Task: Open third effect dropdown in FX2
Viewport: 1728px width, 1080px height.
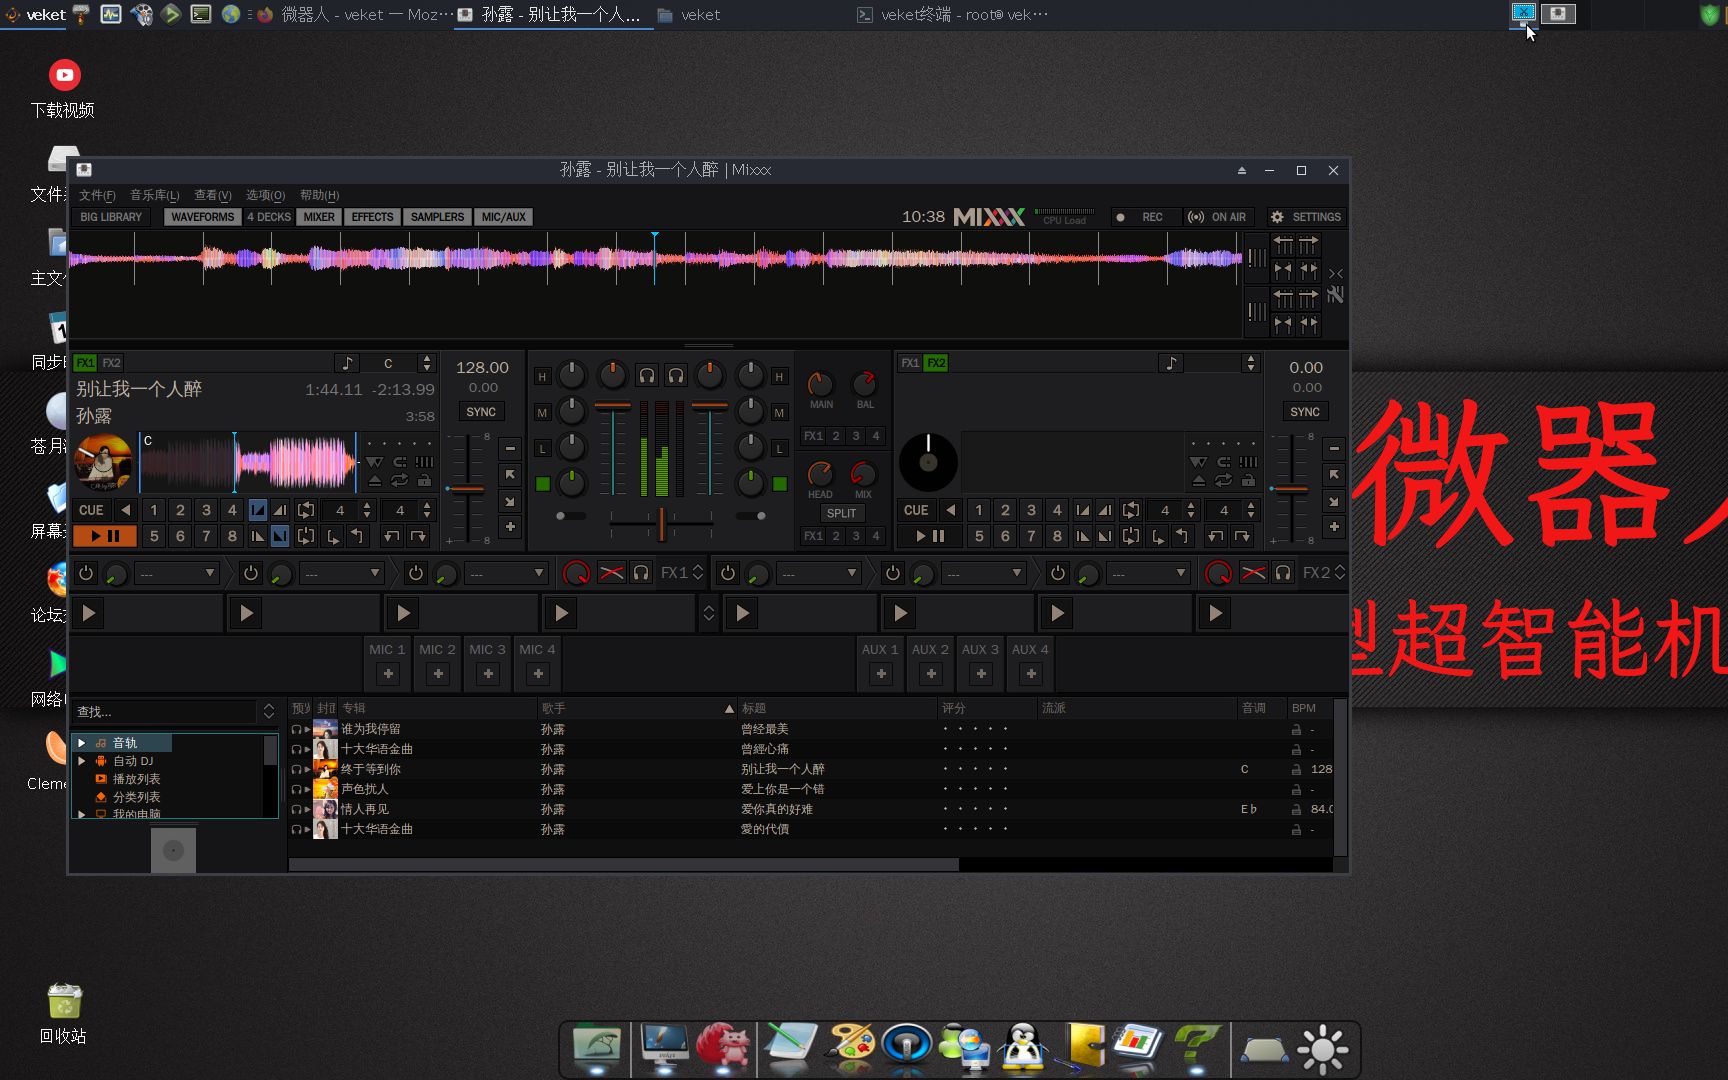Action: pyautogui.click(x=1149, y=573)
